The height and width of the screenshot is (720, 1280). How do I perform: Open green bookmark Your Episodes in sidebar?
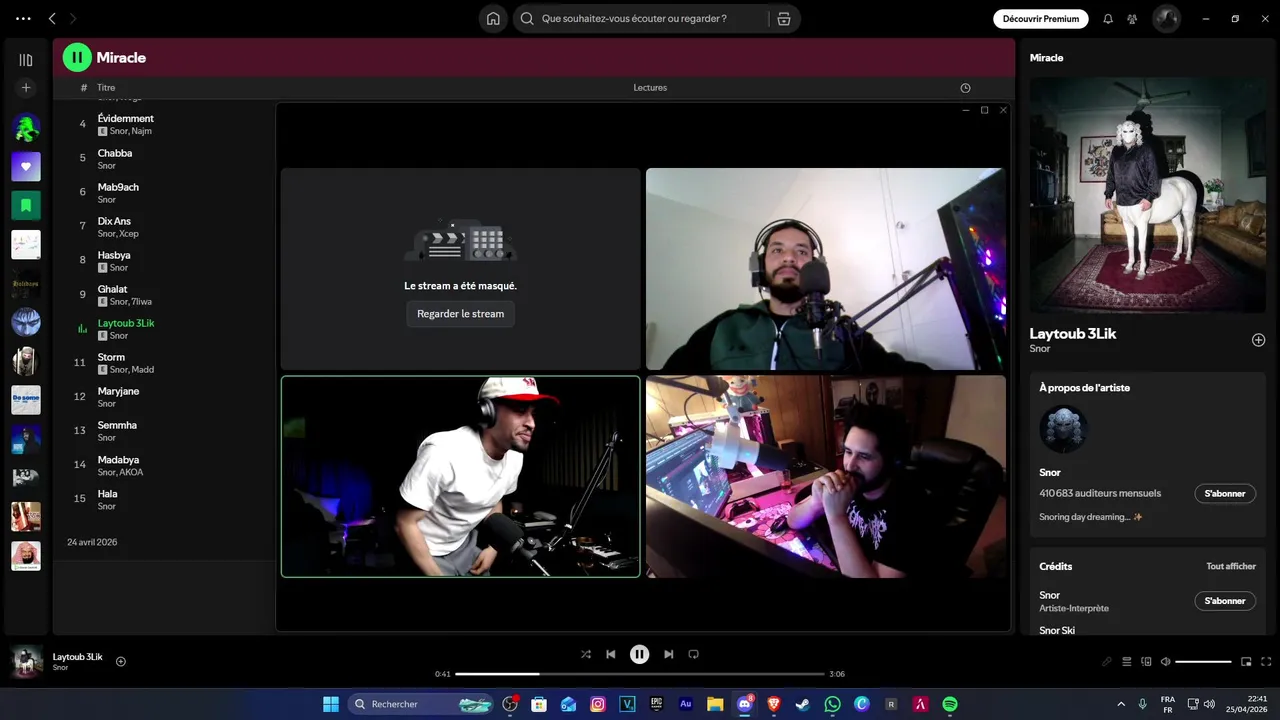coord(26,205)
